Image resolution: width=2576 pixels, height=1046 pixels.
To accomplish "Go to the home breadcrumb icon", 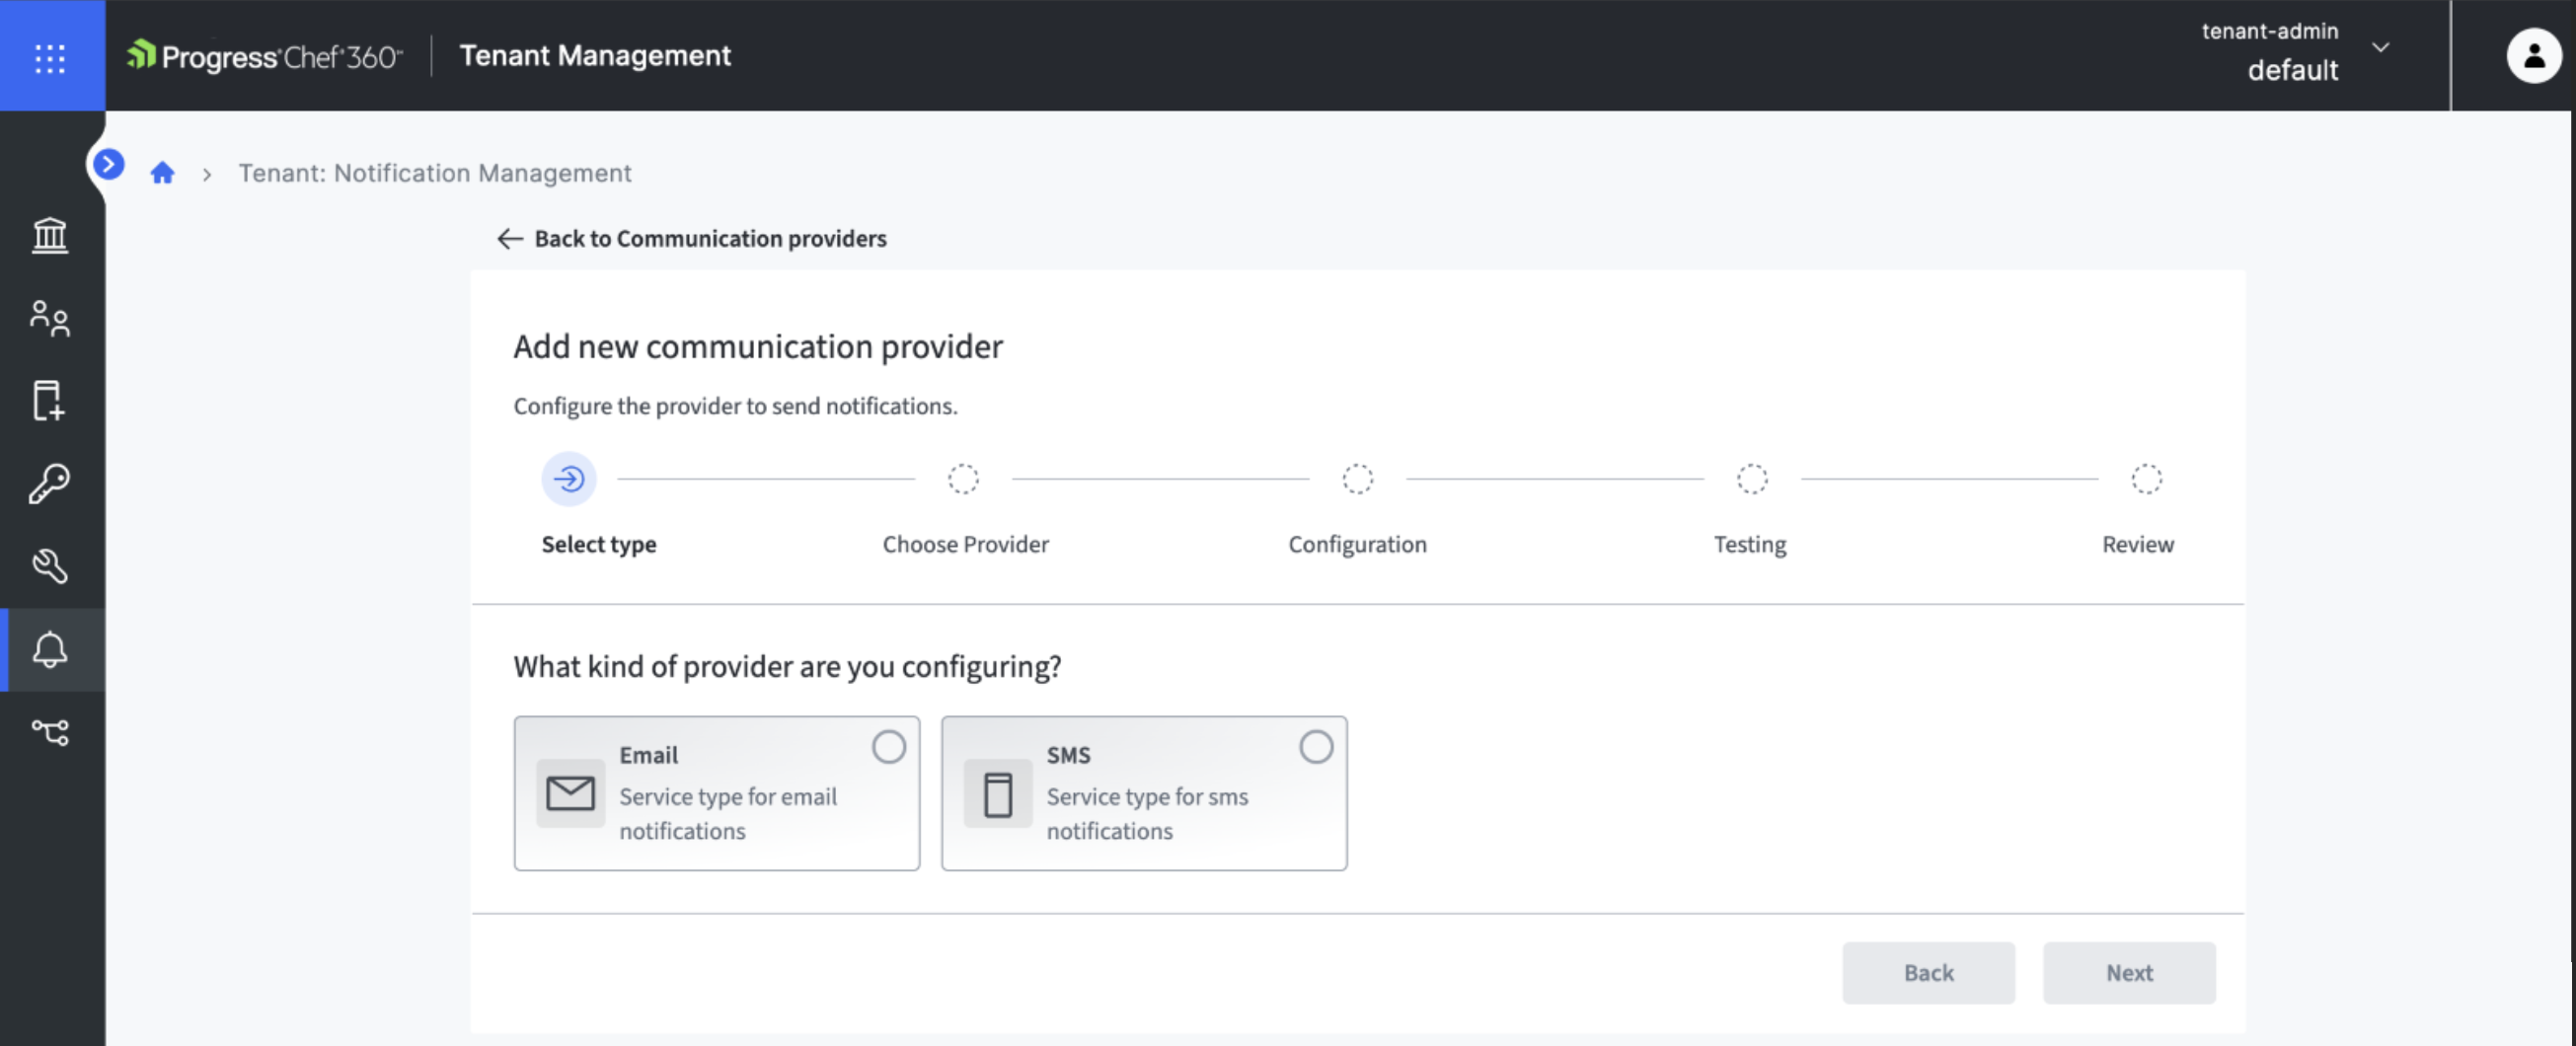I will pos(162,173).
